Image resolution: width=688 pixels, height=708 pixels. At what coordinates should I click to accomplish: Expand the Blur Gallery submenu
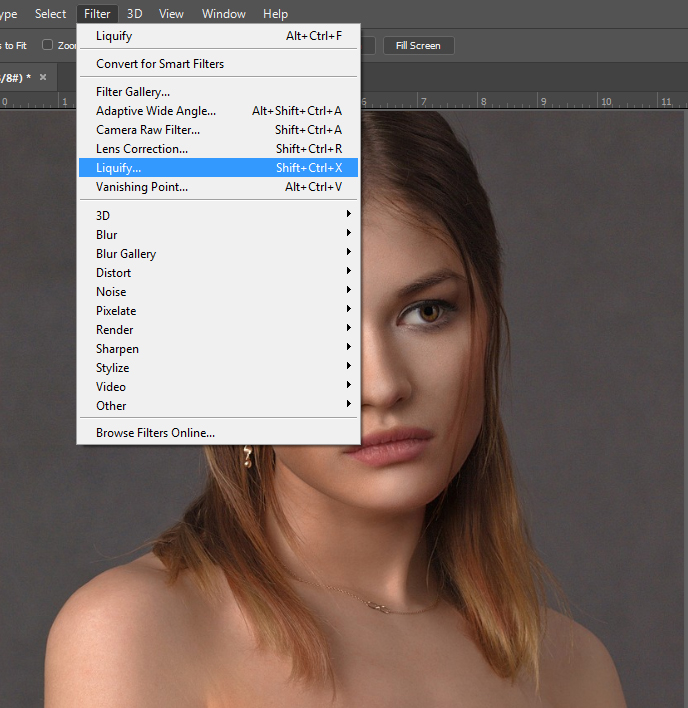click(x=126, y=254)
